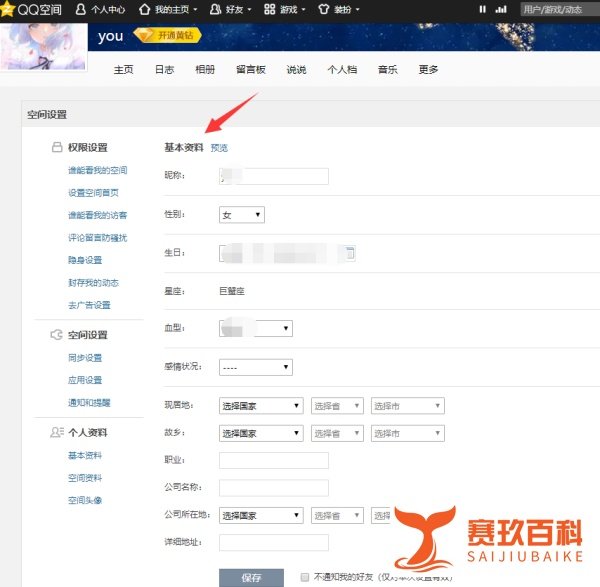Click the 权限设置 lock icon
600x587 pixels.
(x=57, y=147)
